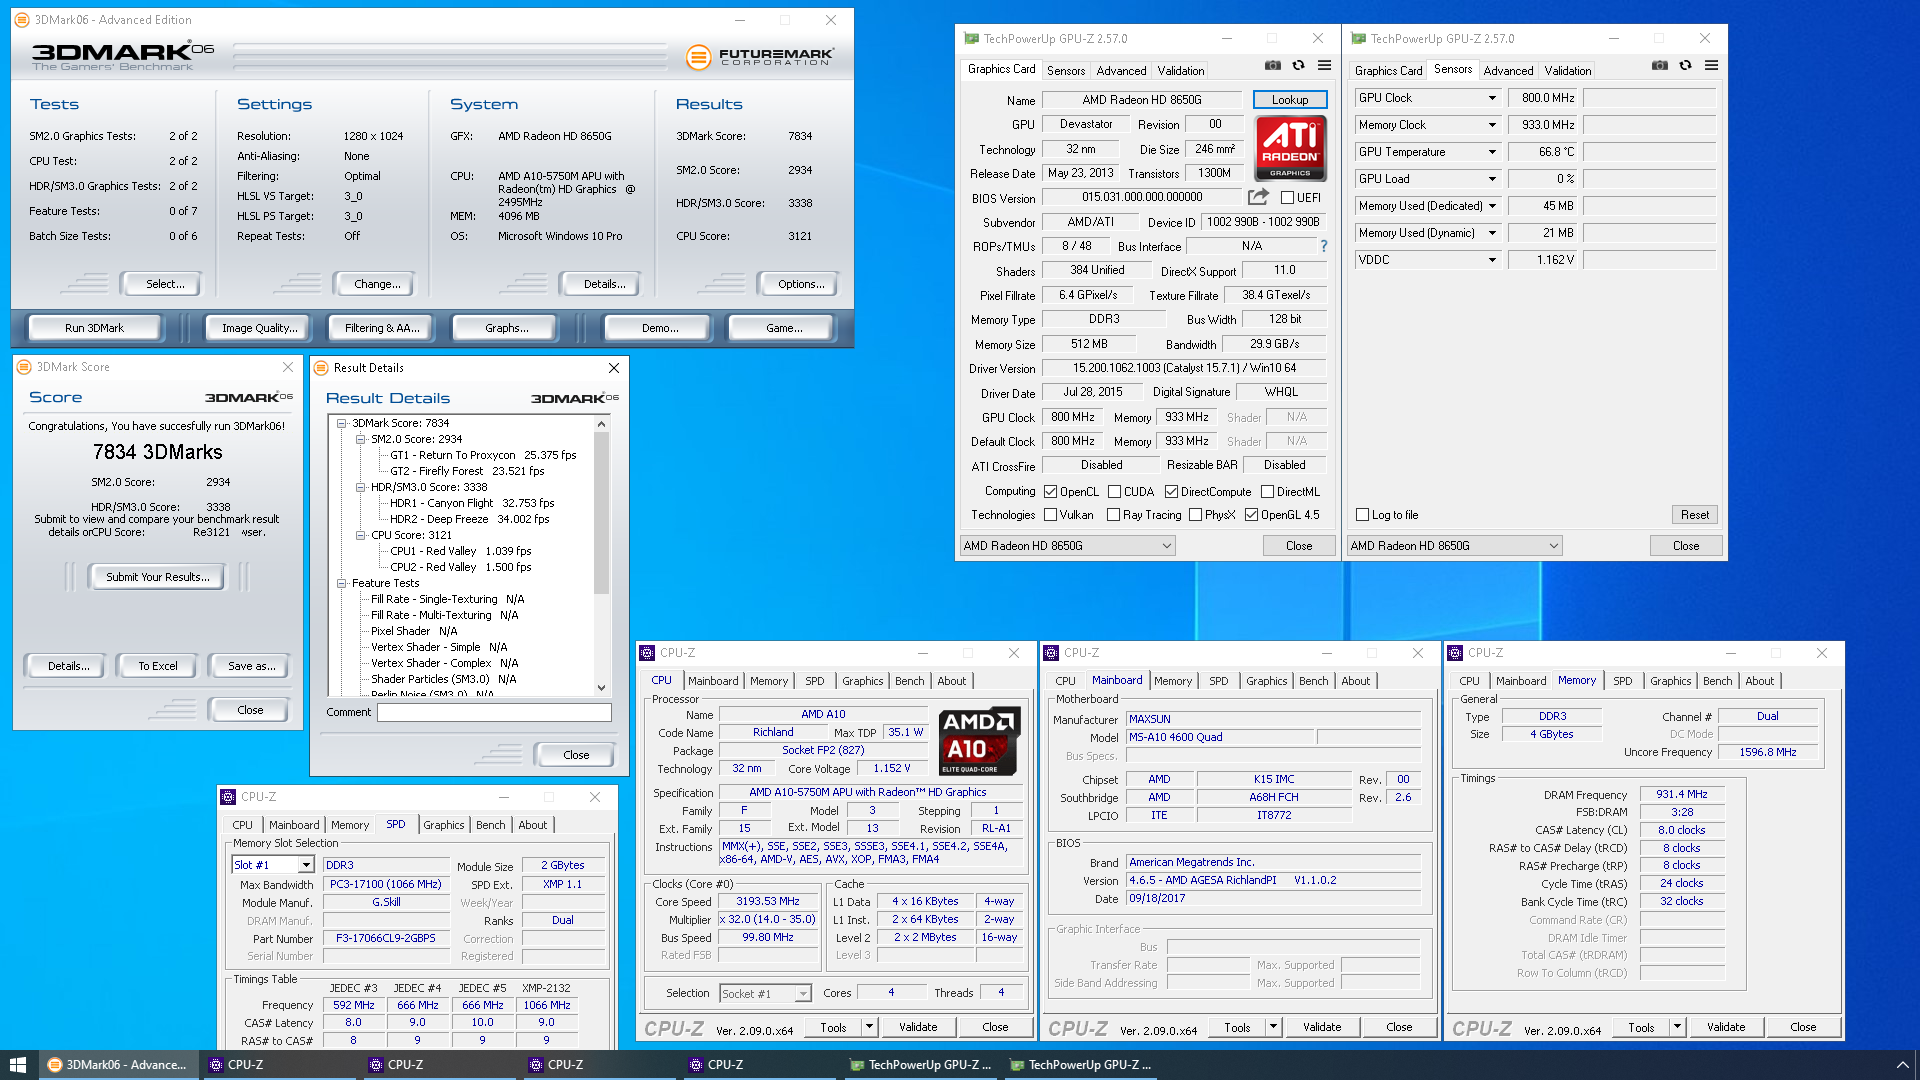Click the 3DMark06 title bar app icon
The width and height of the screenshot is (1920, 1080).
[x=22, y=20]
